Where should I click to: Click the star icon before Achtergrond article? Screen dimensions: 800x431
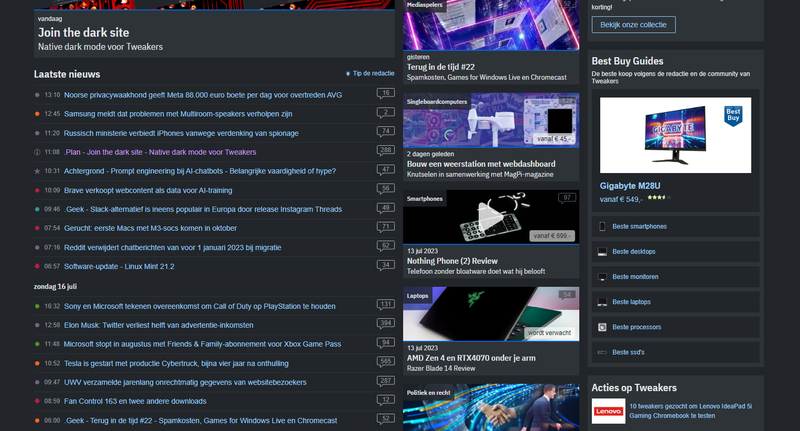[x=37, y=171]
